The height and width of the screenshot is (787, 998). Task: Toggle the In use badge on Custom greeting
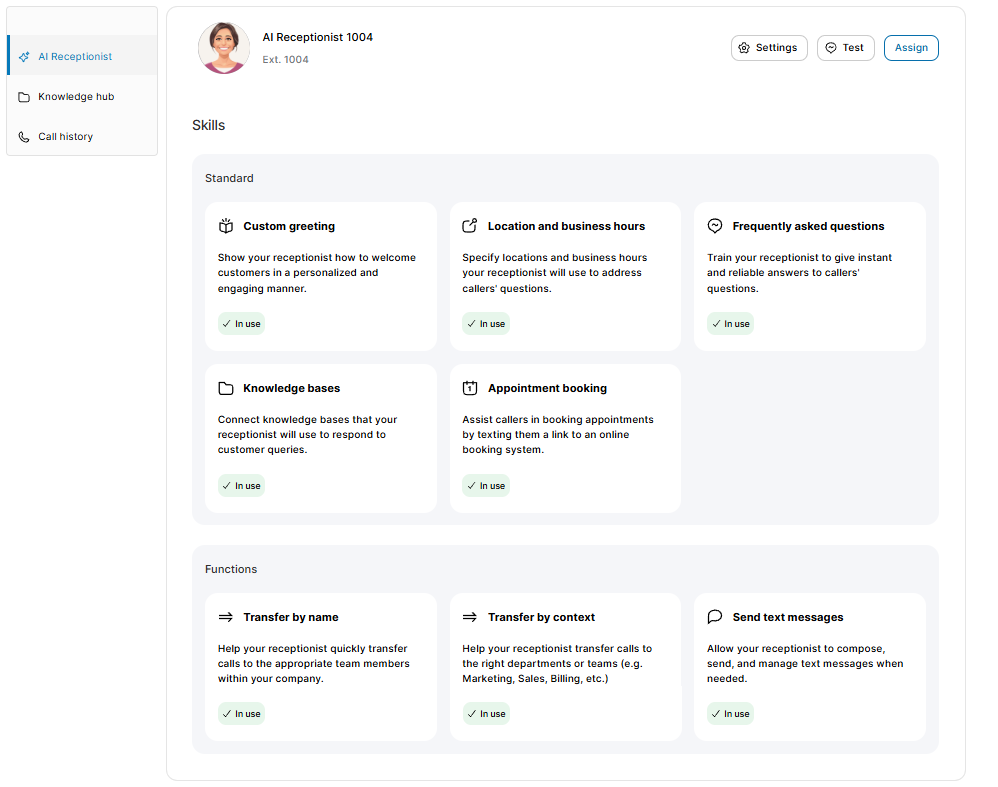241,323
